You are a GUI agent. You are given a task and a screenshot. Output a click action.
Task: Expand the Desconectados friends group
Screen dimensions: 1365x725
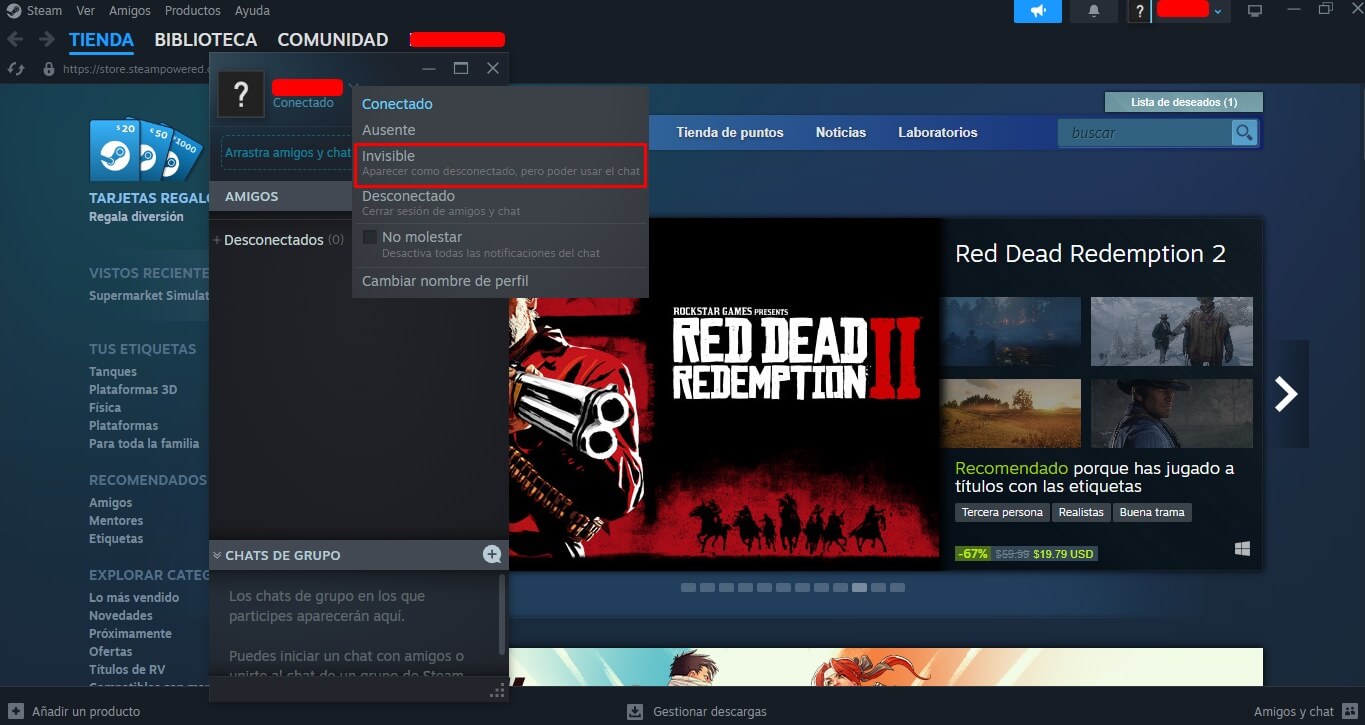pos(217,240)
